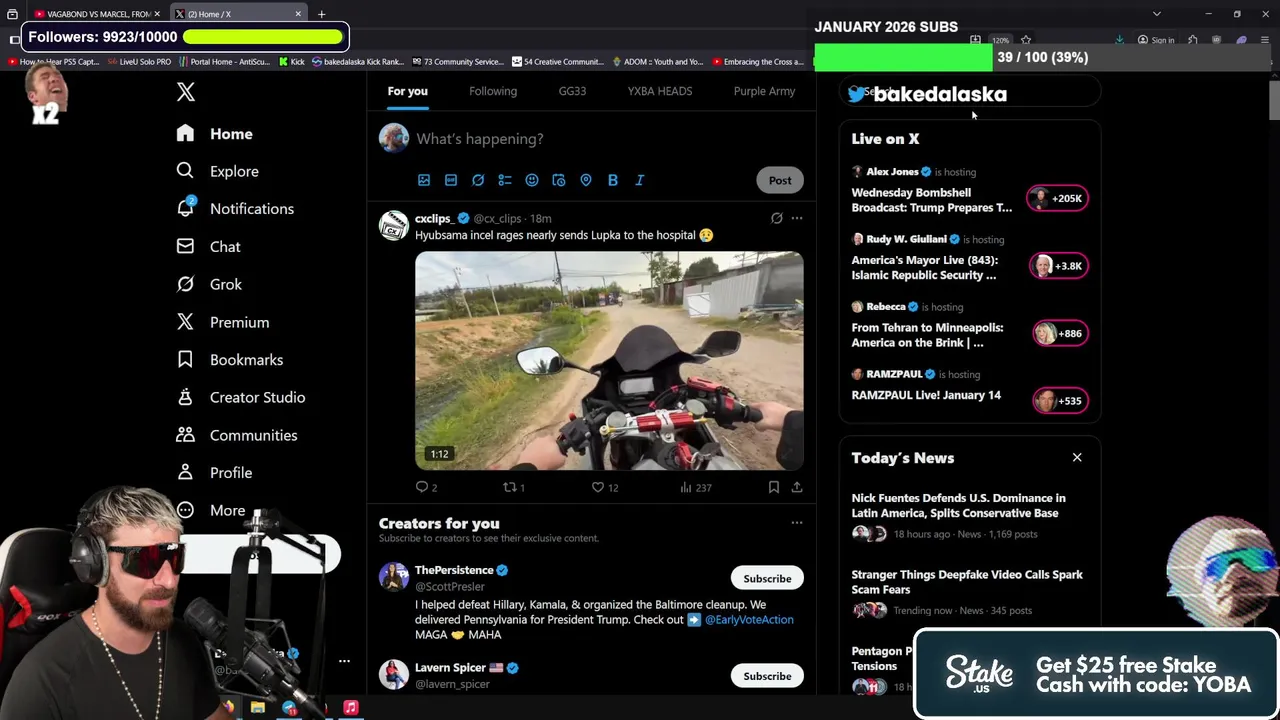Toggle bold text formatting
Screen dimensions: 1280x720
pos(613,180)
